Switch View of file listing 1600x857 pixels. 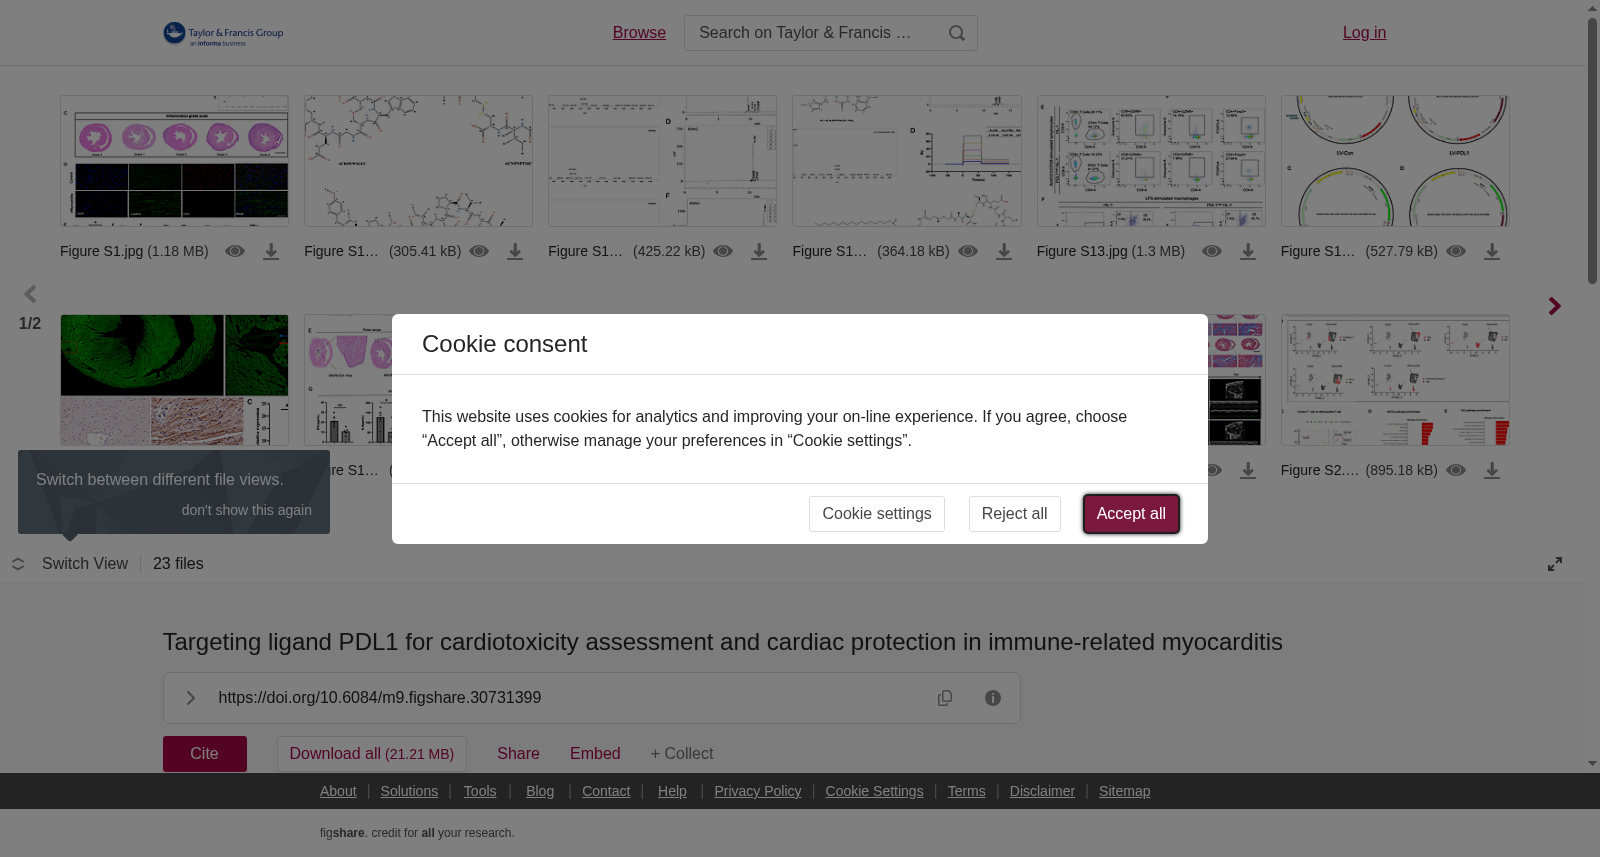(x=70, y=564)
